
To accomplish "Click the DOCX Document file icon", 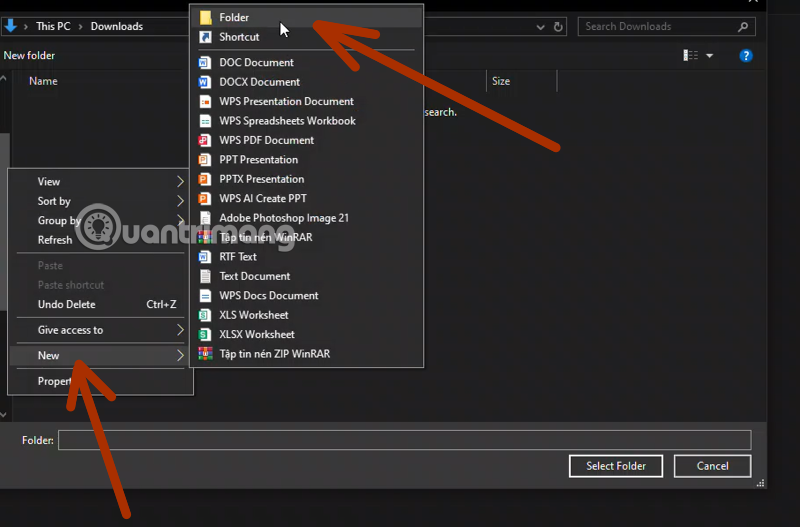I will pyautogui.click(x=205, y=82).
